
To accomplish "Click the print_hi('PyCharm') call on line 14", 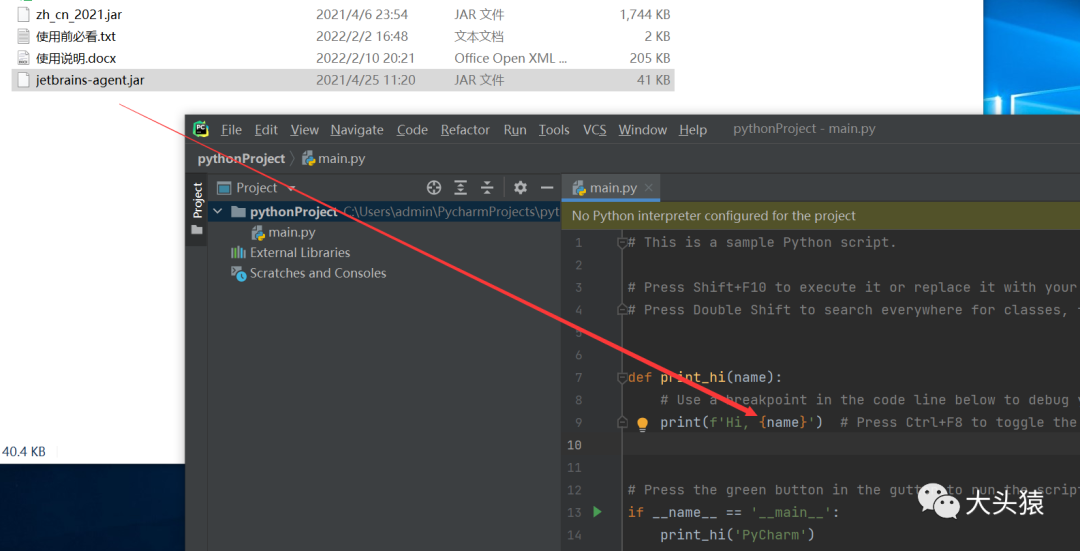I will tap(737, 534).
